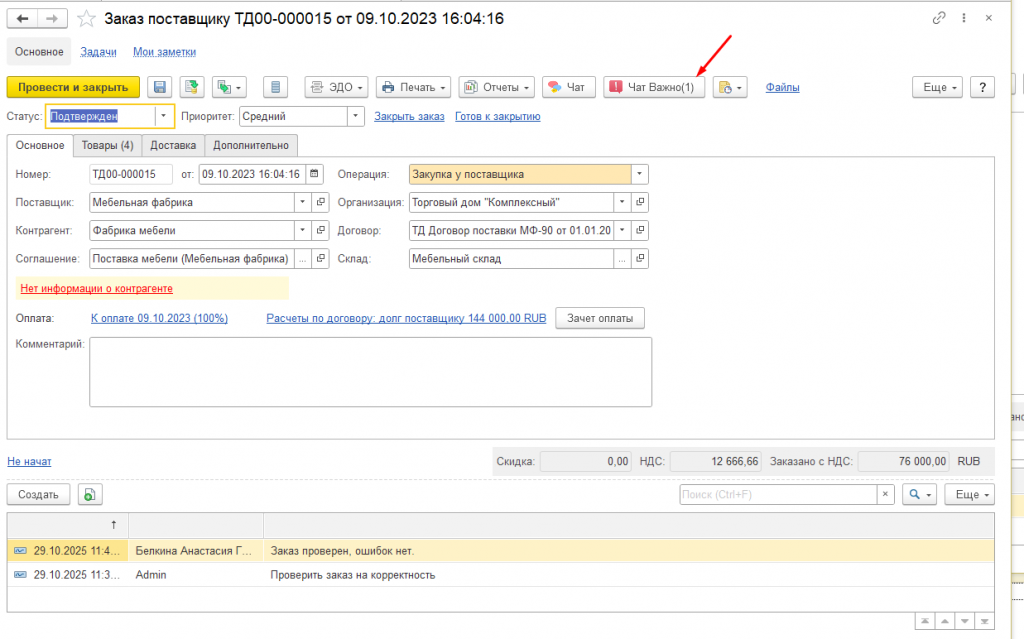Click the Не начат link
The width and height of the screenshot is (1024, 639).
[29, 461]
